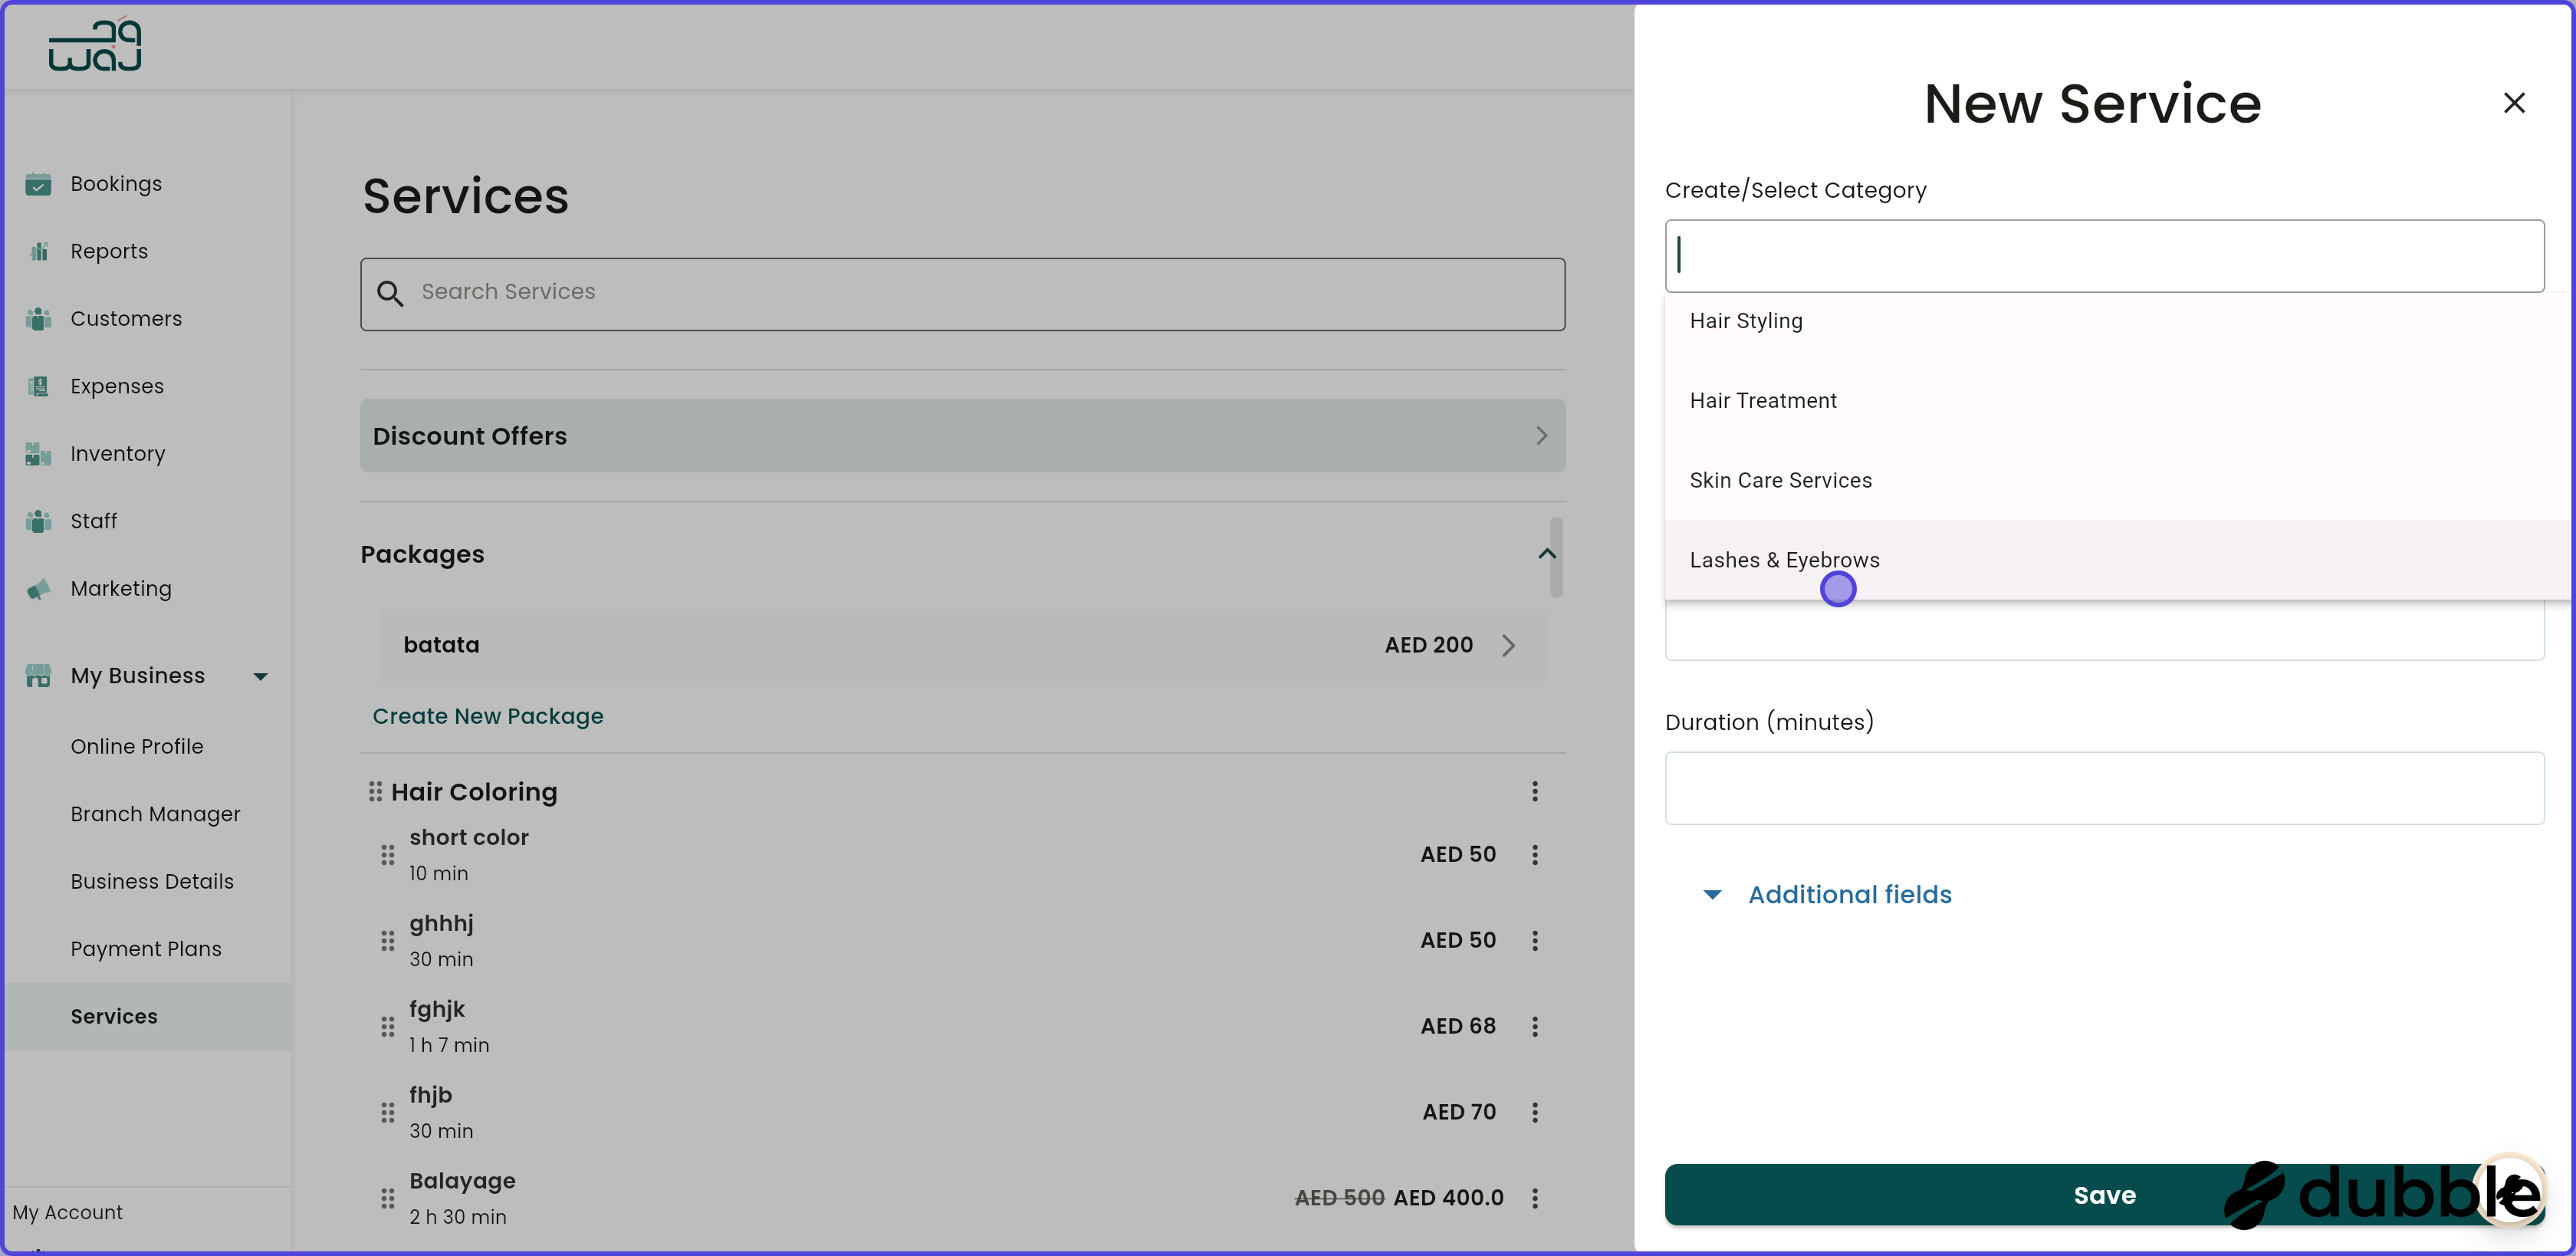
Task: Collapse the My Business menu
Action: pyautogui.click(x=260, y=676)
